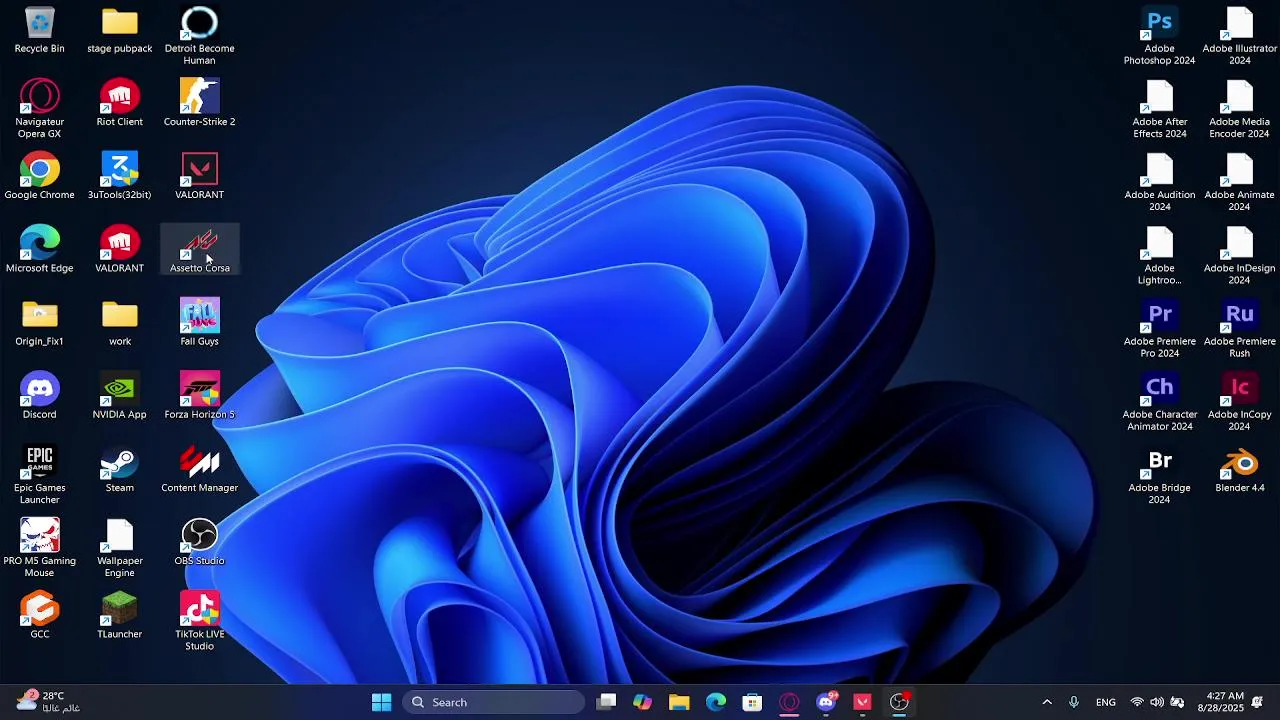Screen dimensions: 1280x720
Task: Open the ENG language switcher
Action: [1106, 702]
